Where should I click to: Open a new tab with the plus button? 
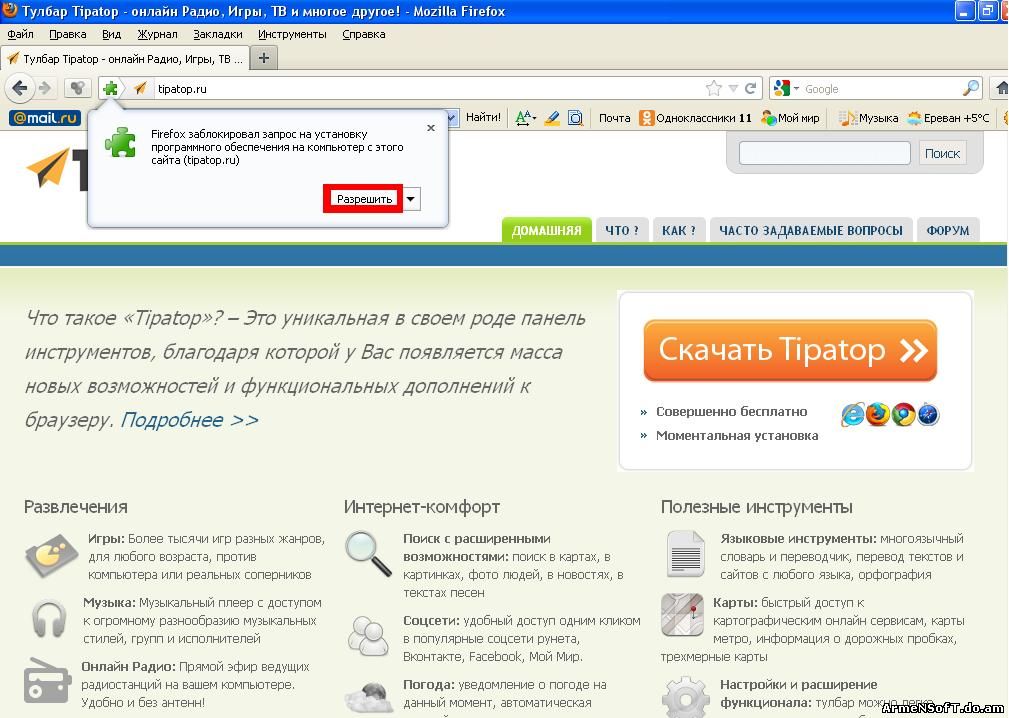[x=264, y=58]
